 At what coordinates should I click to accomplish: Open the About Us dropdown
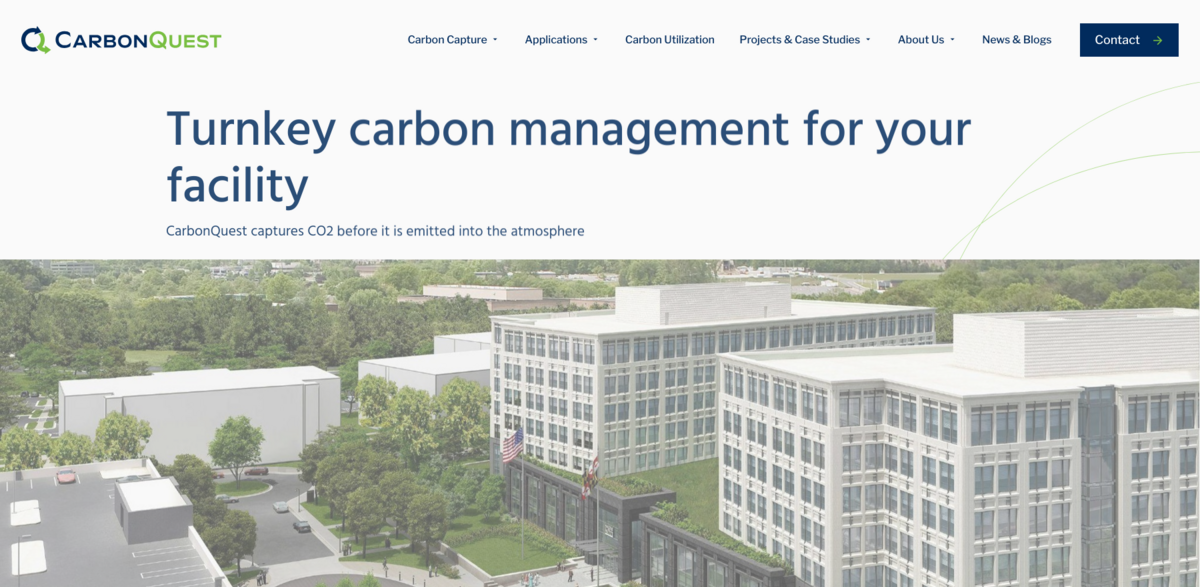tap(920, 39)
